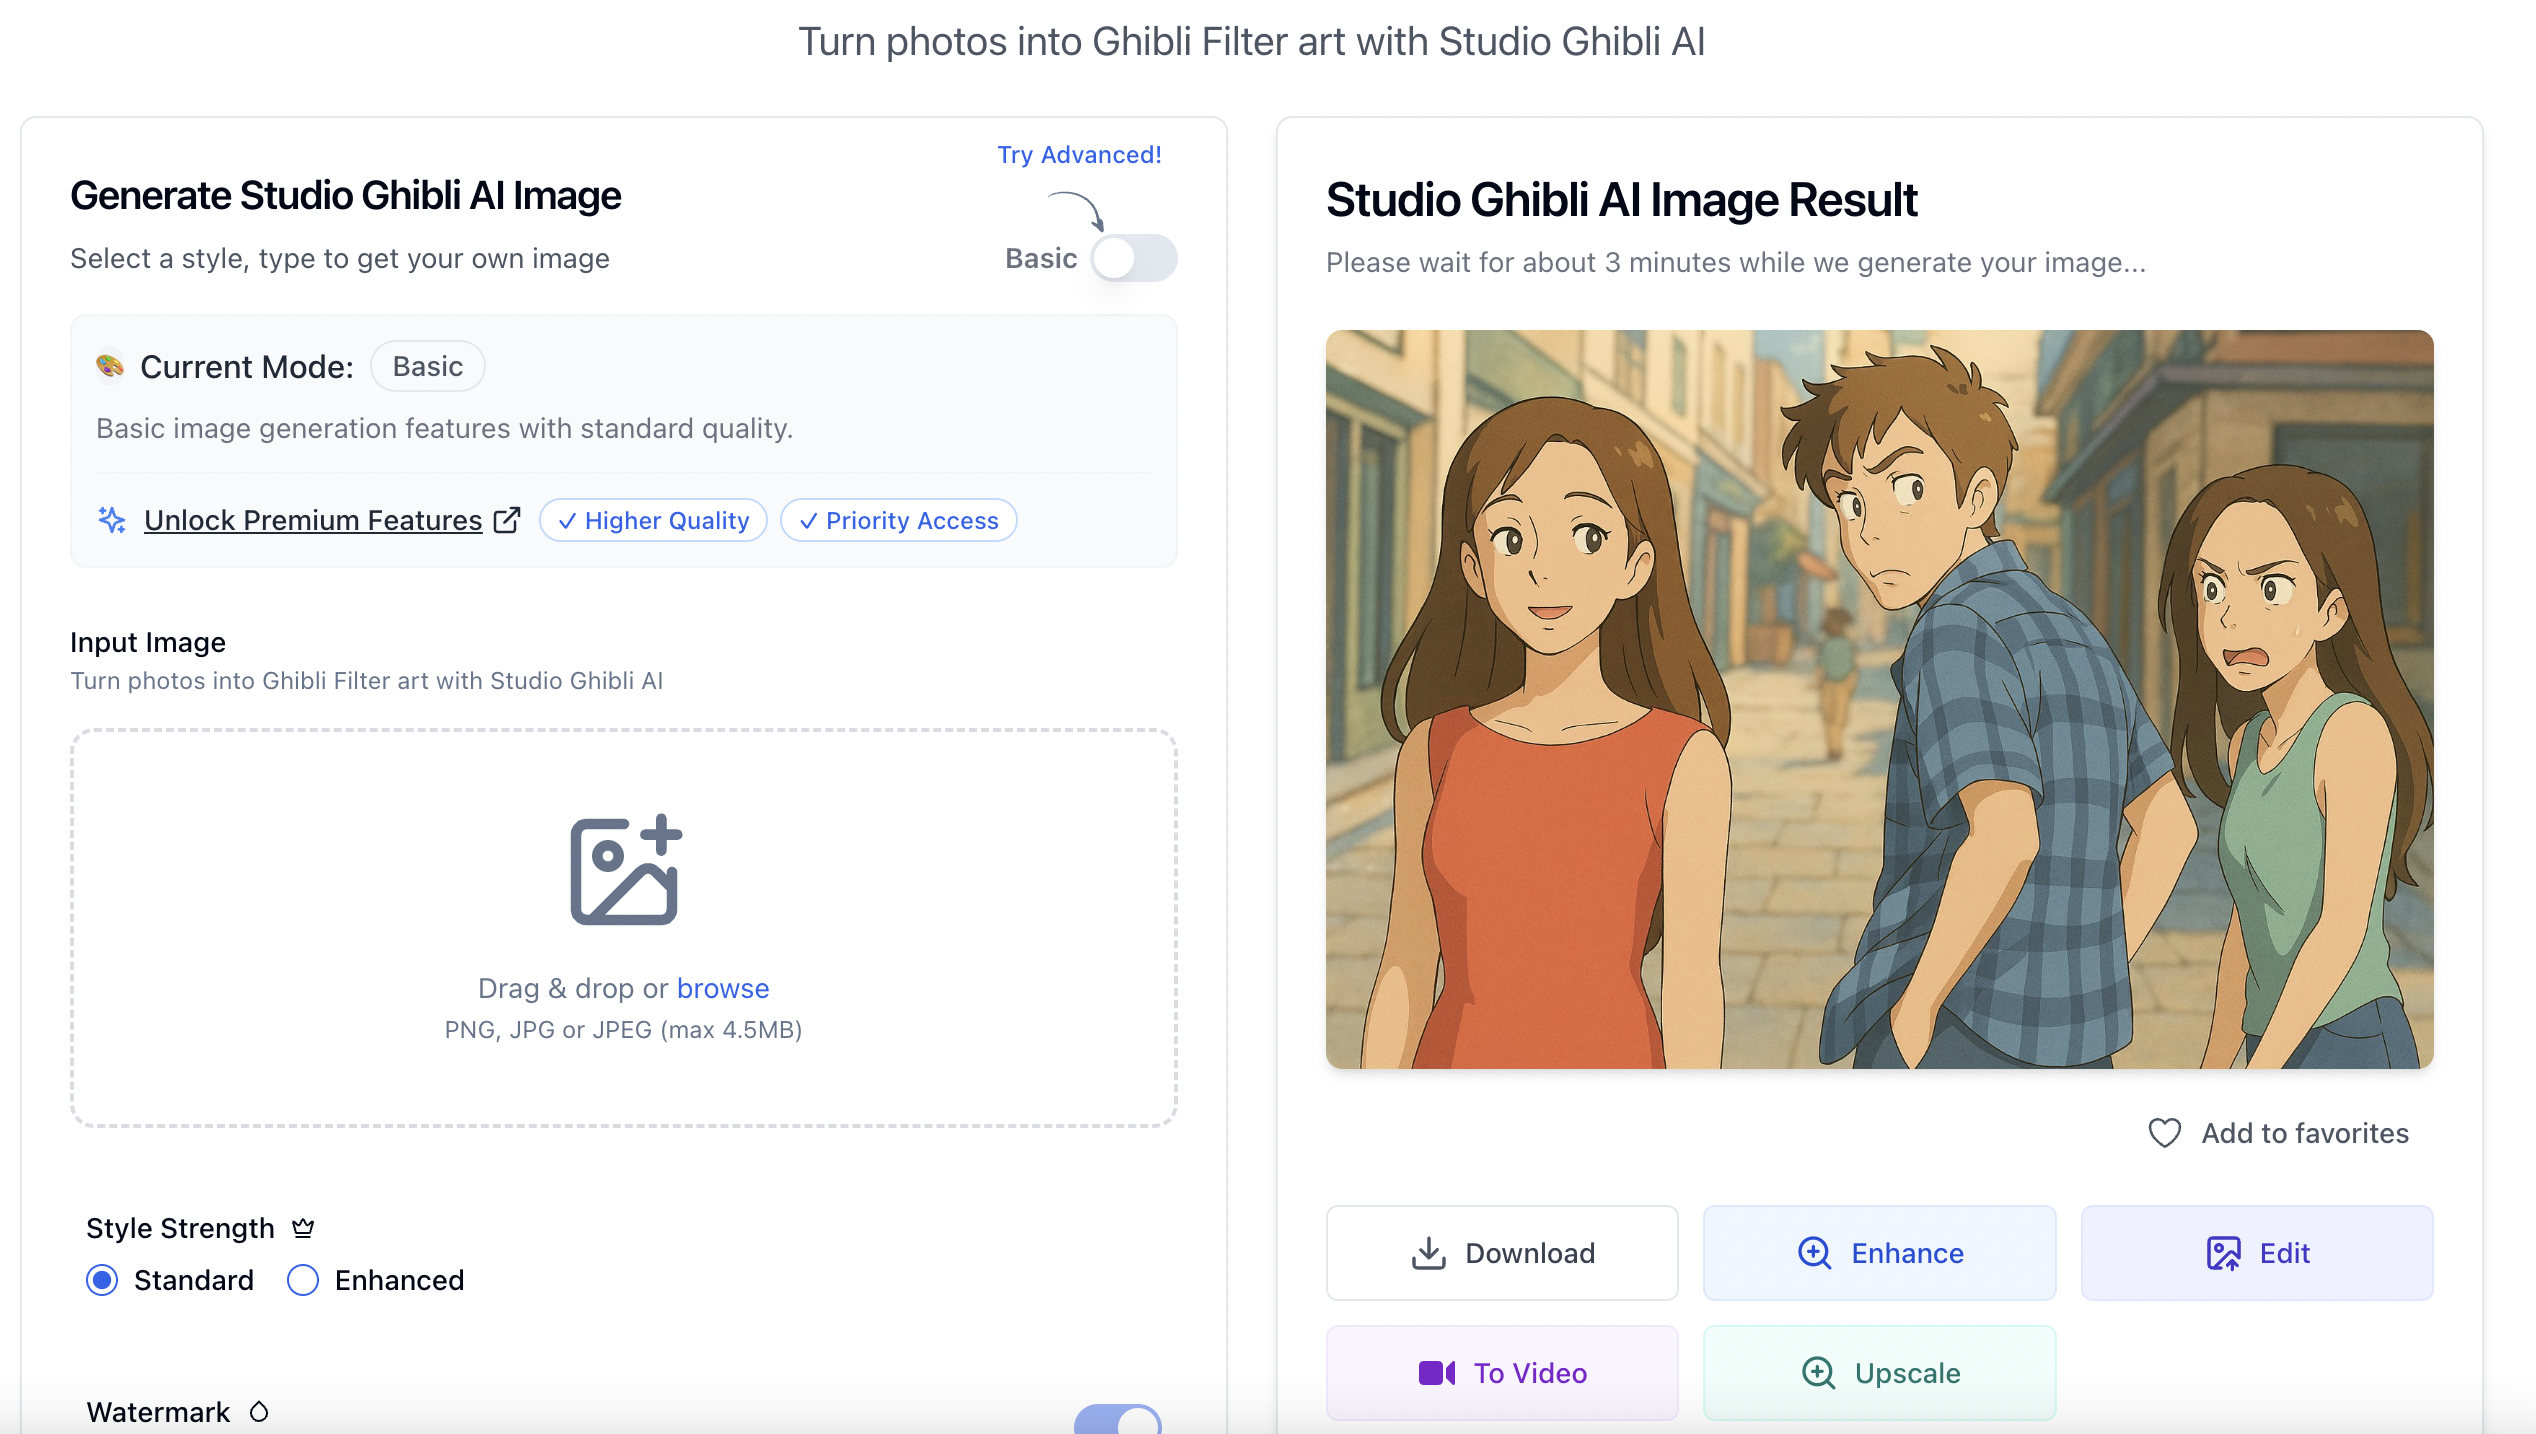
Task: Click the image upload icon in drop zone
Action: coord(625,870)
